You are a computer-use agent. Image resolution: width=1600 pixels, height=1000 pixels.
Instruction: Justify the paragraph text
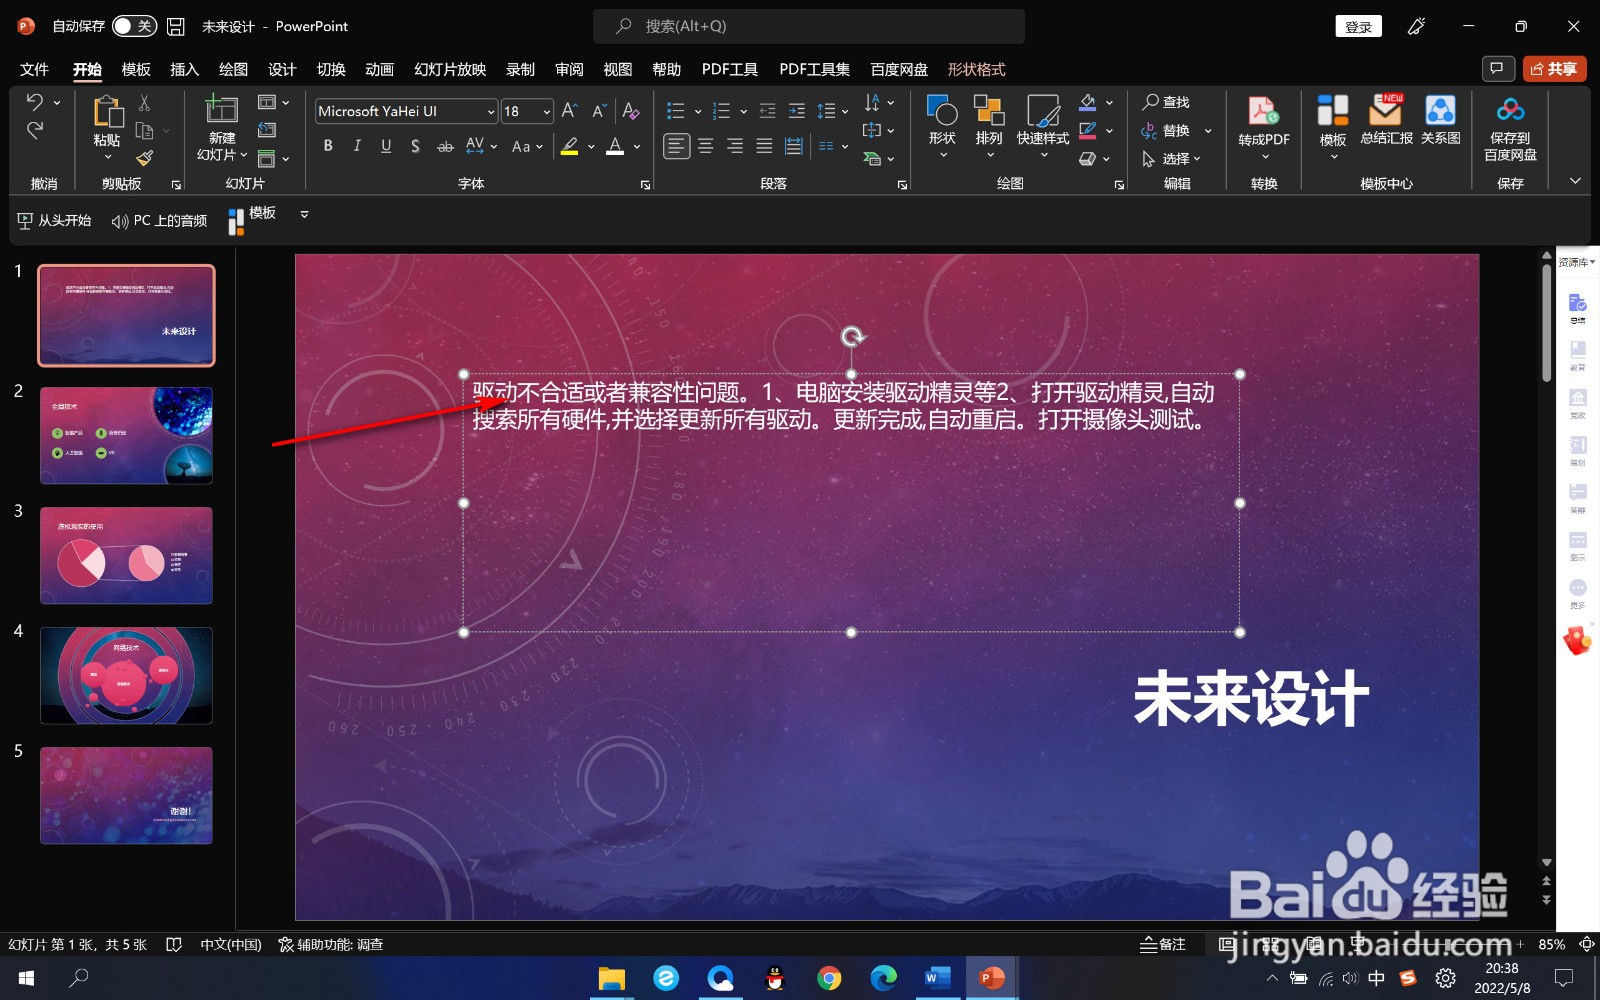(764, 146)
